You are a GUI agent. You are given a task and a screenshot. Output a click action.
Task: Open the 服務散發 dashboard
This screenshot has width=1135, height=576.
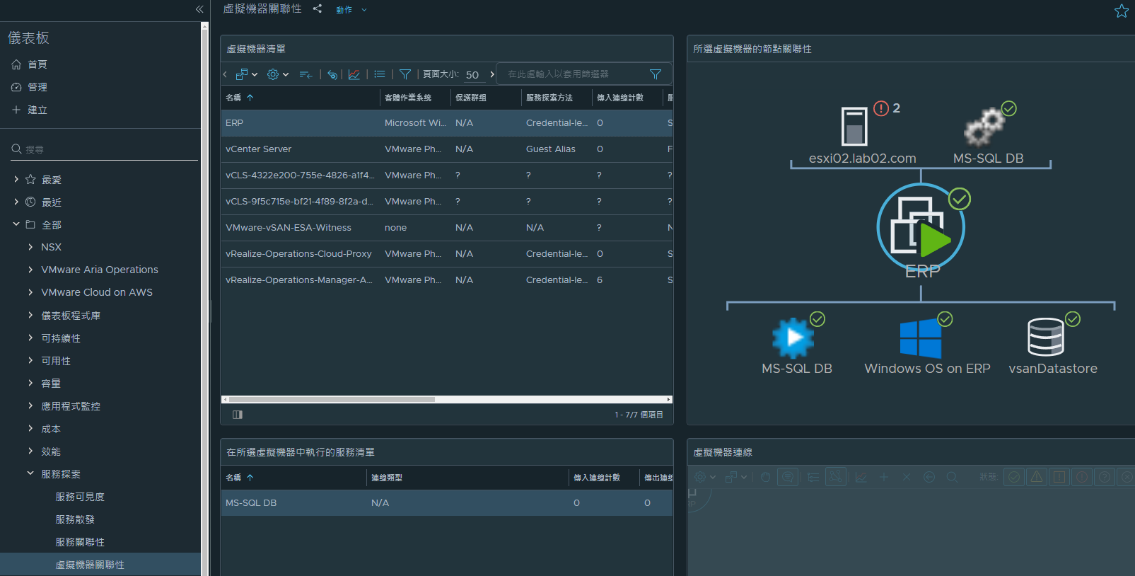pyautogui.click(x=75, y=520)
